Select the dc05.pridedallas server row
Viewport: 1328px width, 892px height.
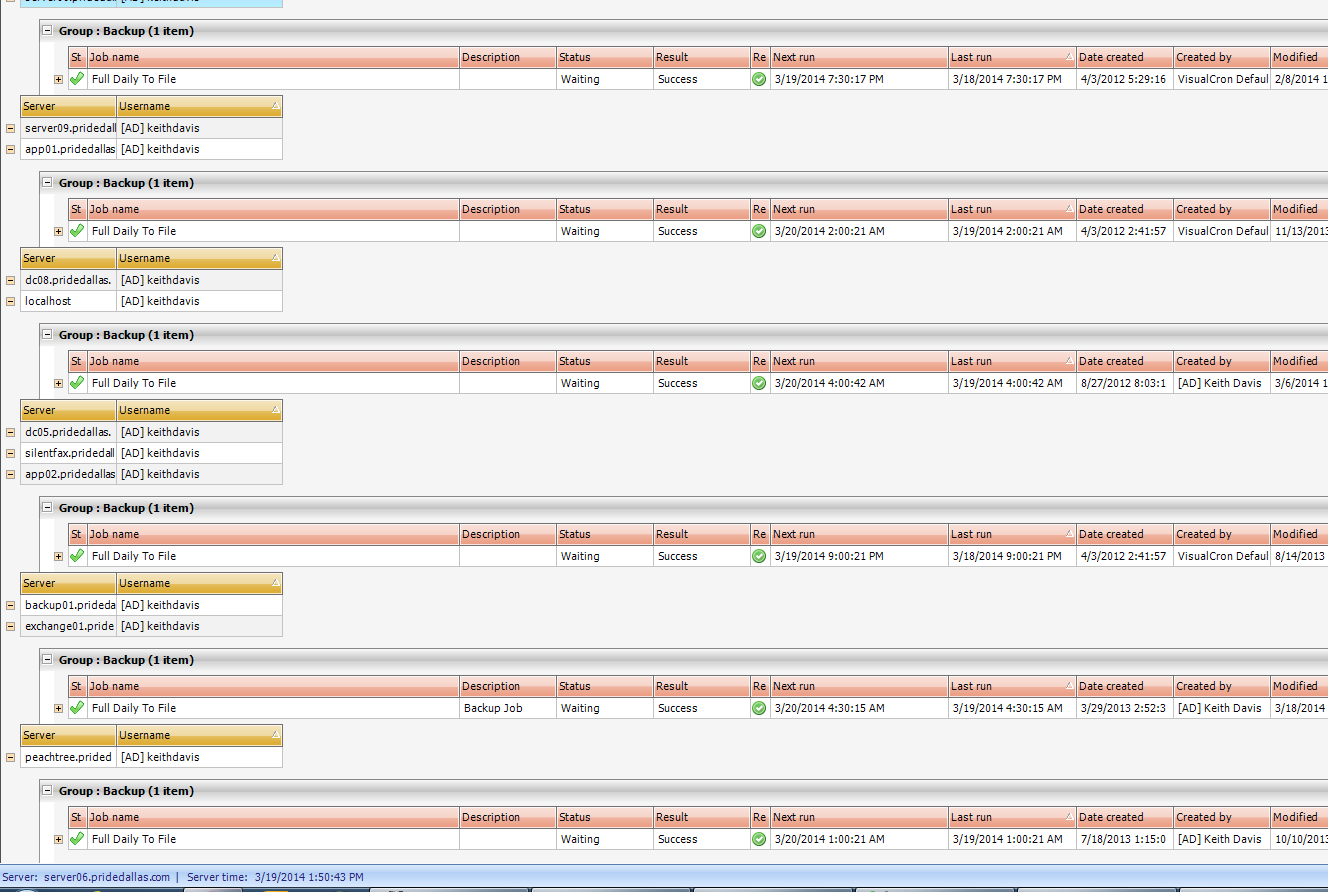[68, 432]
